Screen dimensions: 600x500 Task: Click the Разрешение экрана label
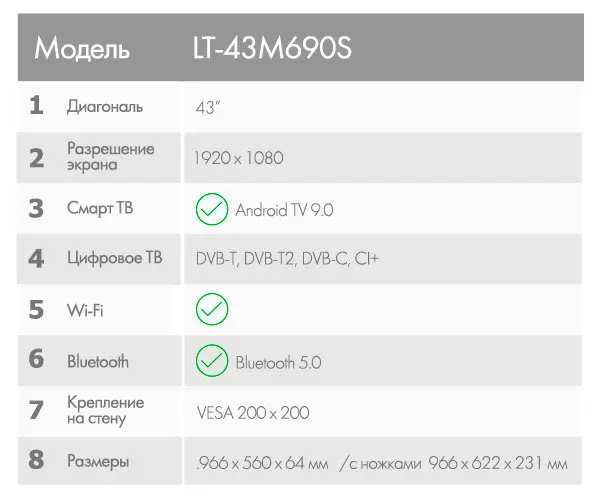110,157
